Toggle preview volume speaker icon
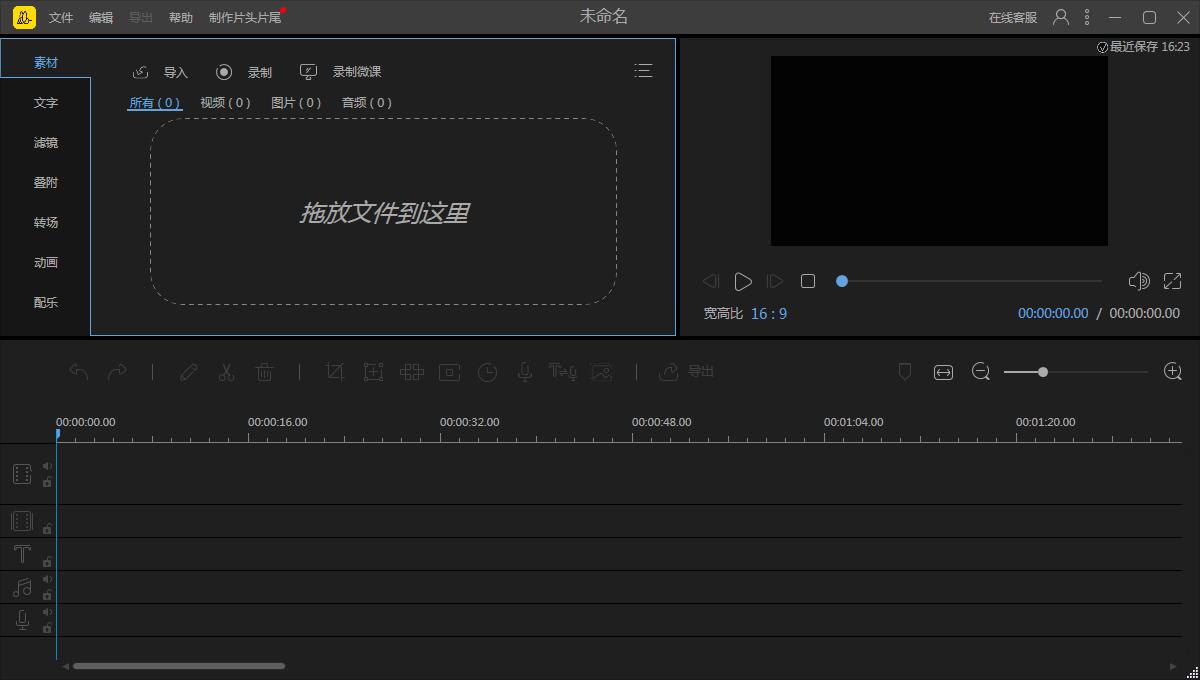Image resolution: width=1200 pixels, height=680 pixels. (1138, 282)
